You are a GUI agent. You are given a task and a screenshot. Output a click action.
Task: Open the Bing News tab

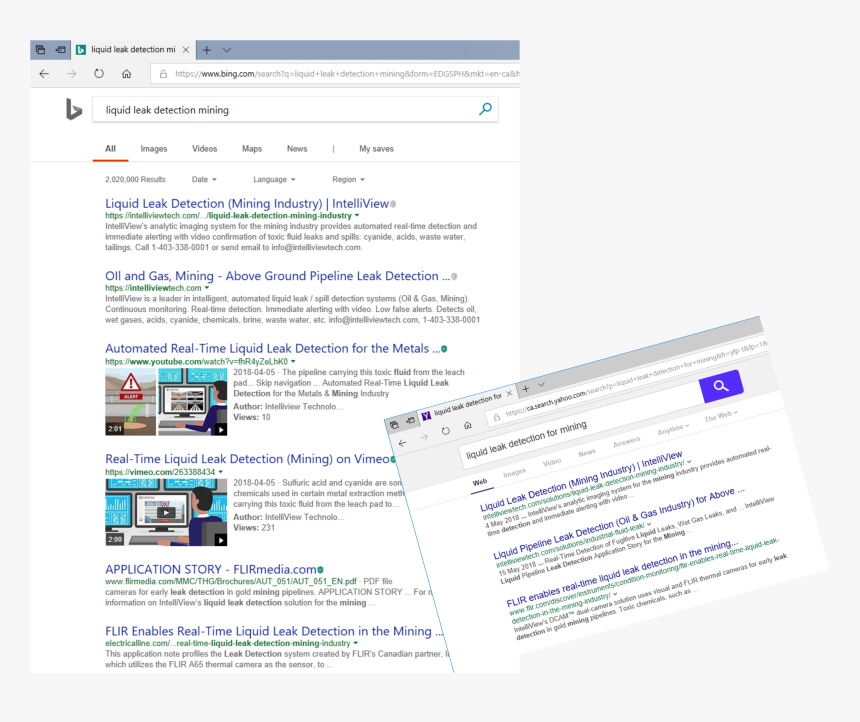[297, 149]
